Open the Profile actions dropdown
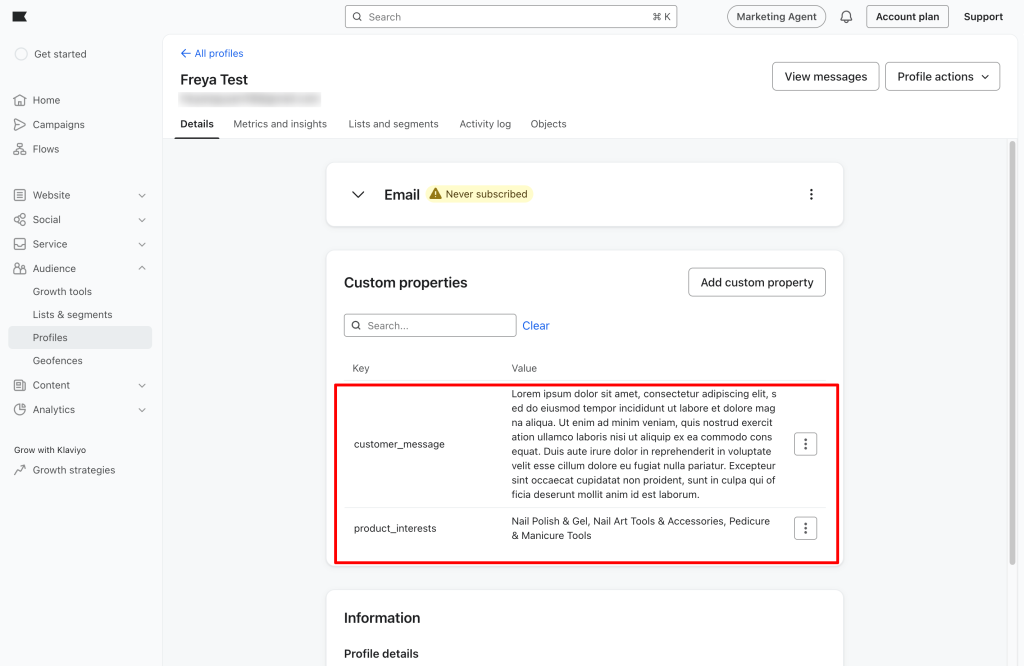1024x666 pixels. point(942,76)
